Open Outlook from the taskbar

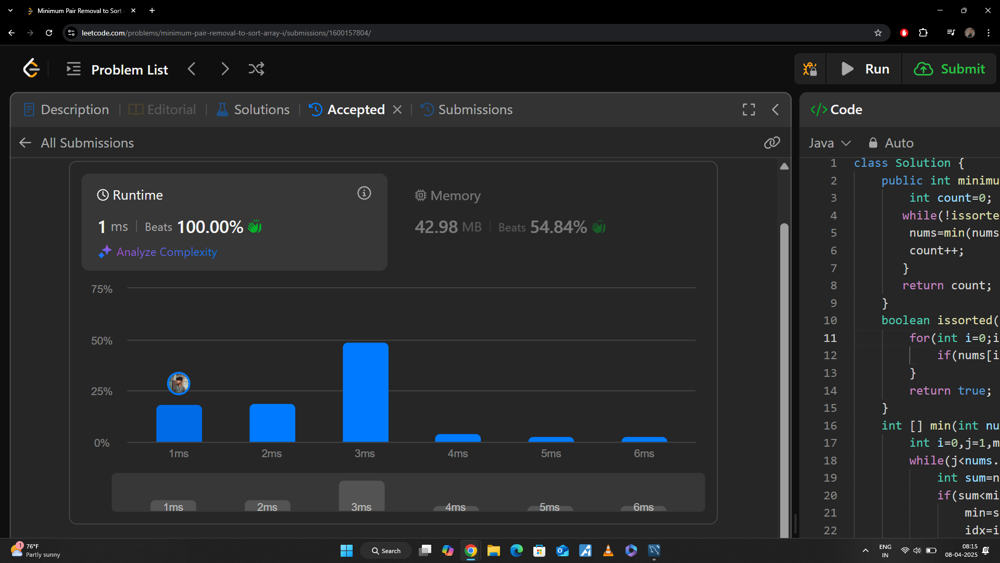click(x=562, y=550)
